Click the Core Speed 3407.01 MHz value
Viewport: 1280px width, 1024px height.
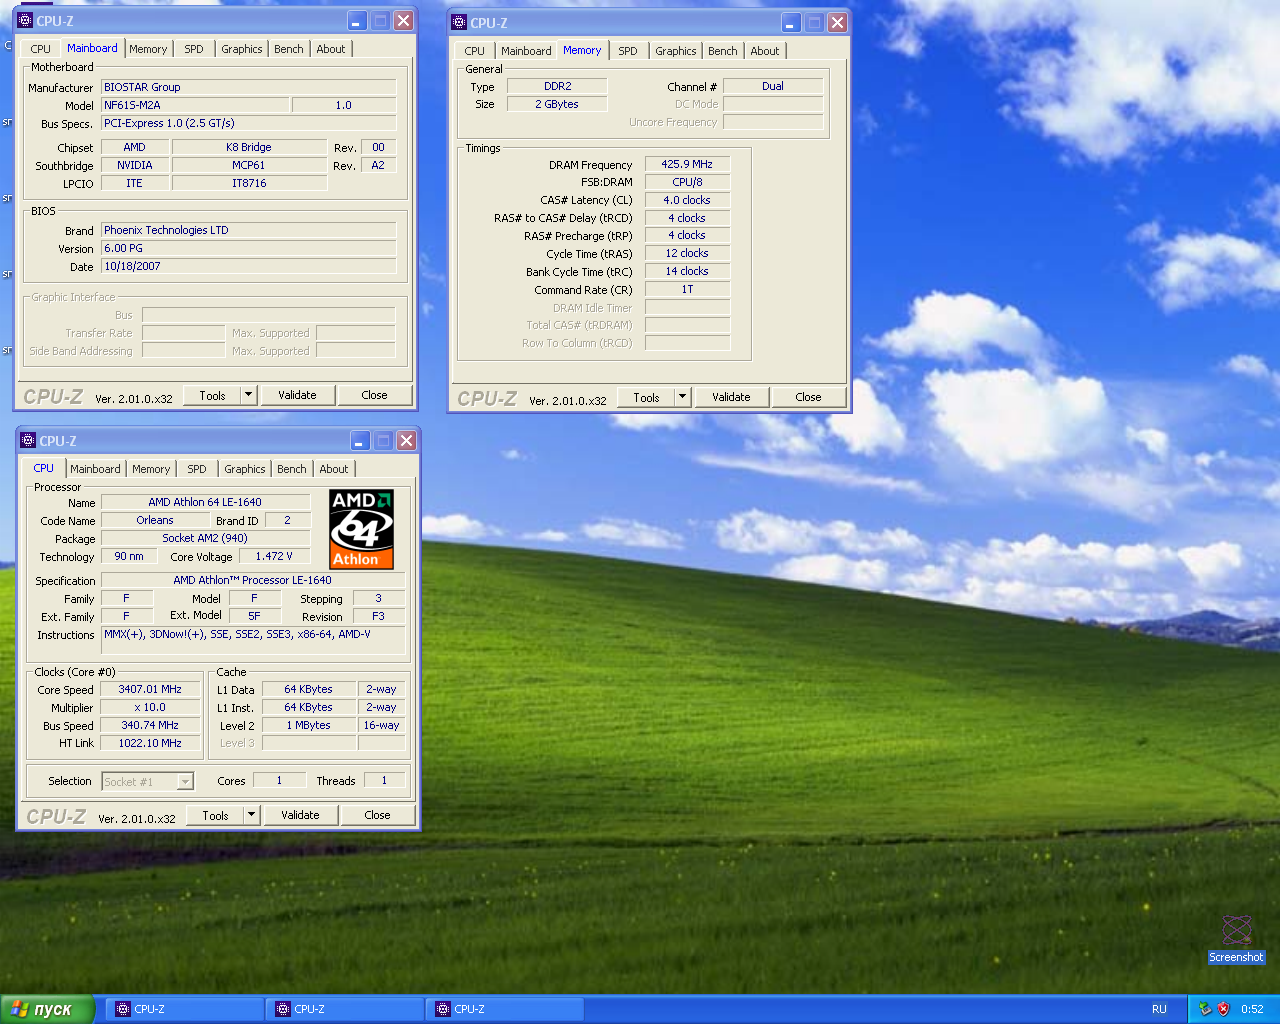(x=150, y=689)
